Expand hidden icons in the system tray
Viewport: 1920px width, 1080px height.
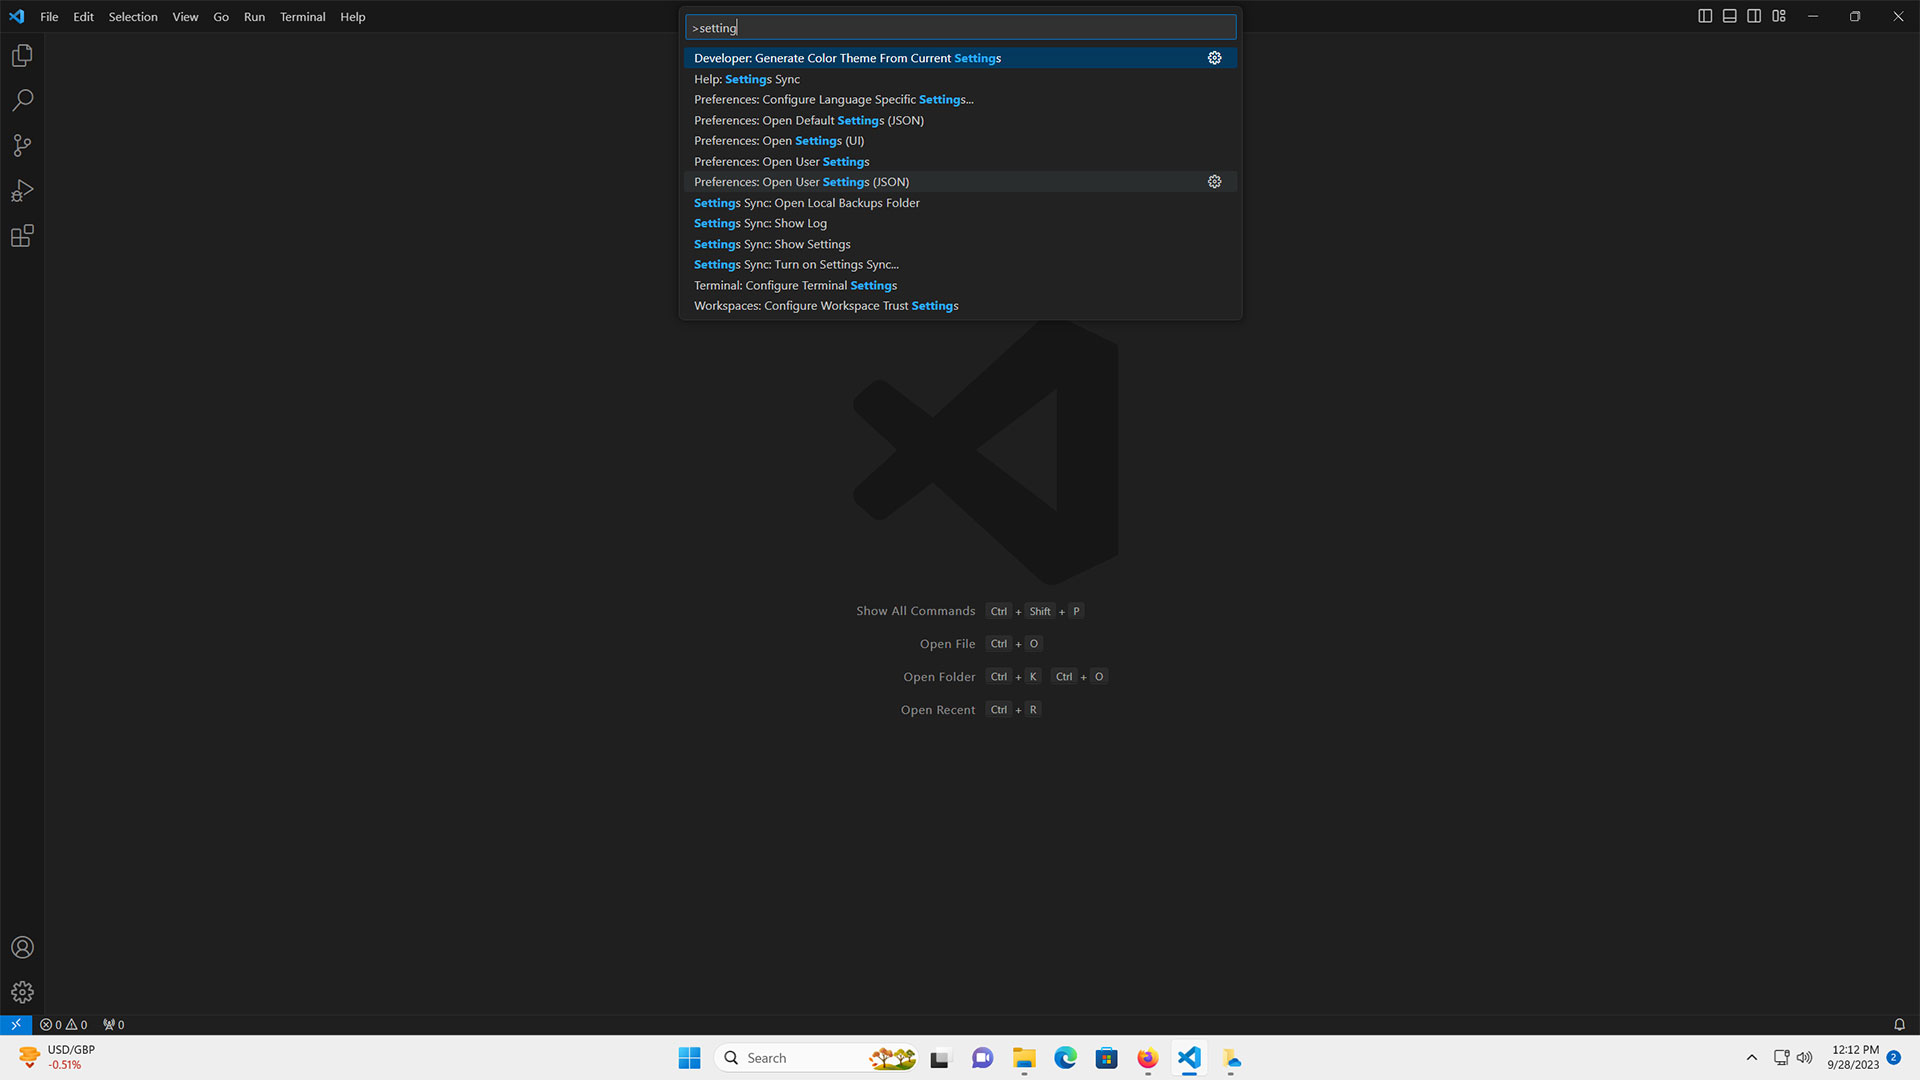click(1752, 1057)
